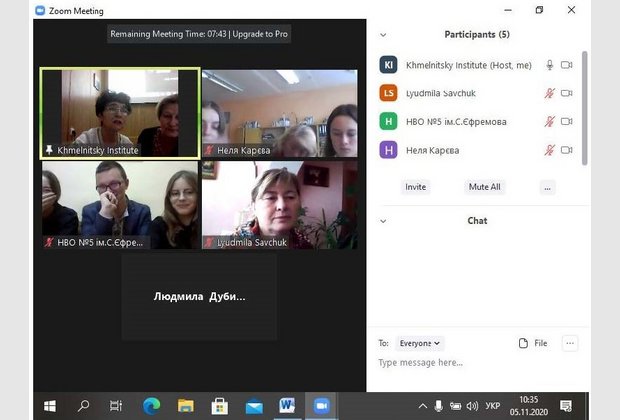
Task: Click the camera icon beside Неля Карєва
Action: (567, 150)
